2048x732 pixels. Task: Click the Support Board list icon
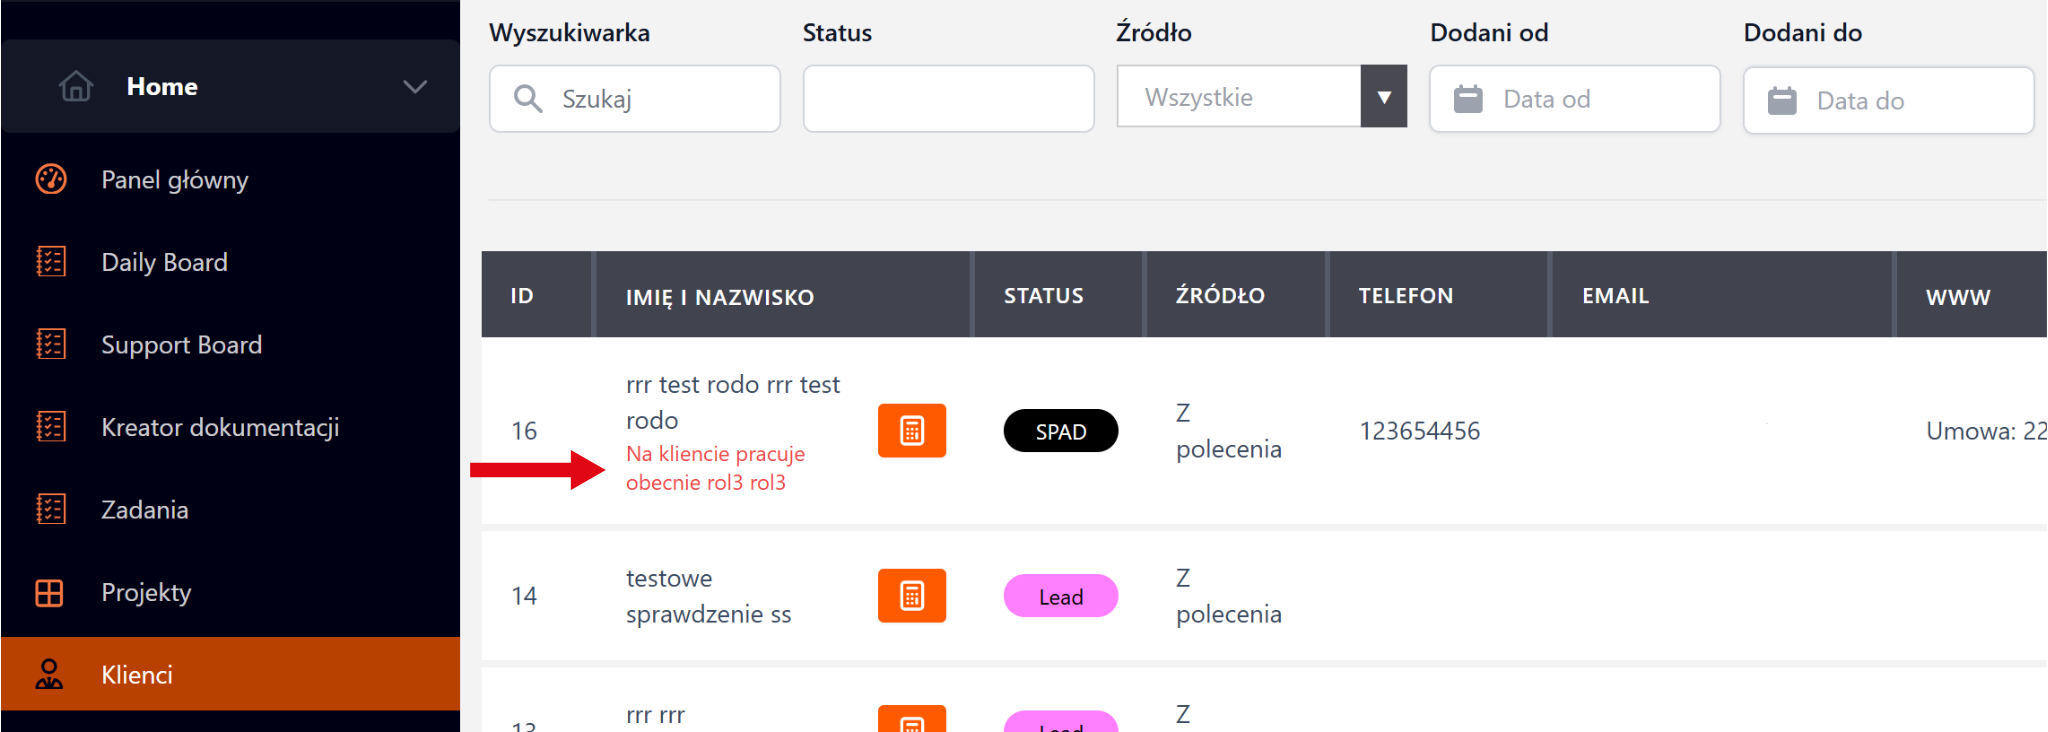[51, 345]
